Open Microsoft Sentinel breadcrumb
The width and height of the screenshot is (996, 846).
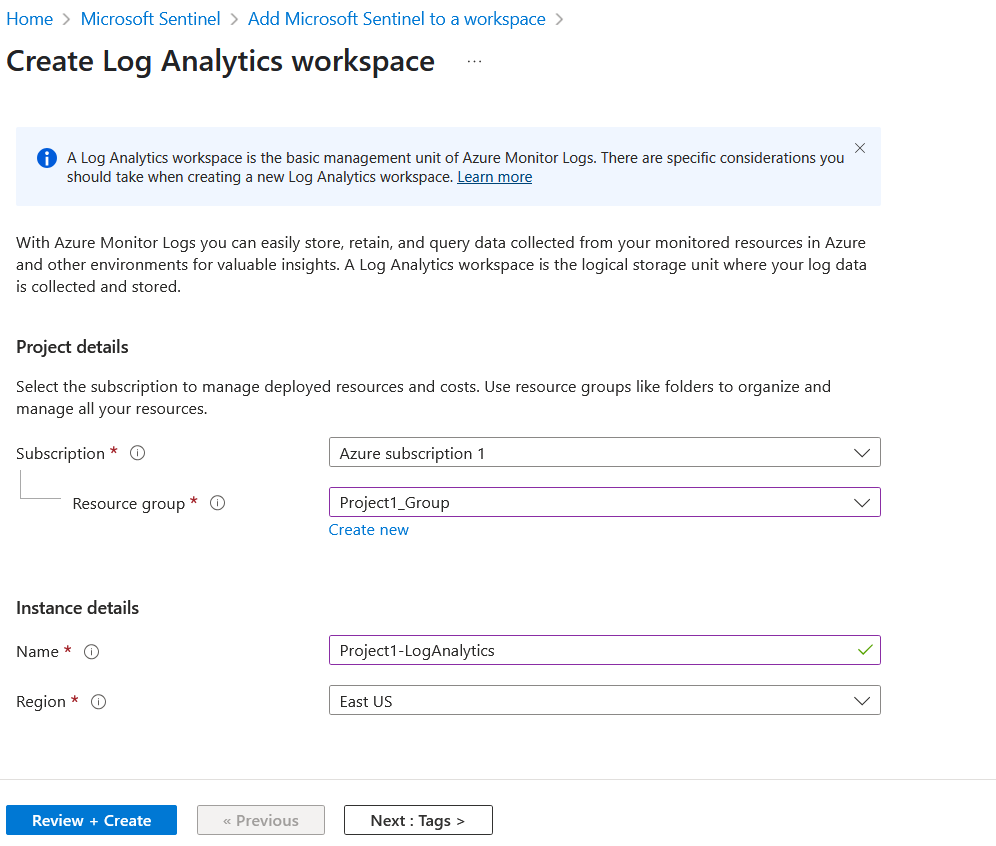pos(150,19)
